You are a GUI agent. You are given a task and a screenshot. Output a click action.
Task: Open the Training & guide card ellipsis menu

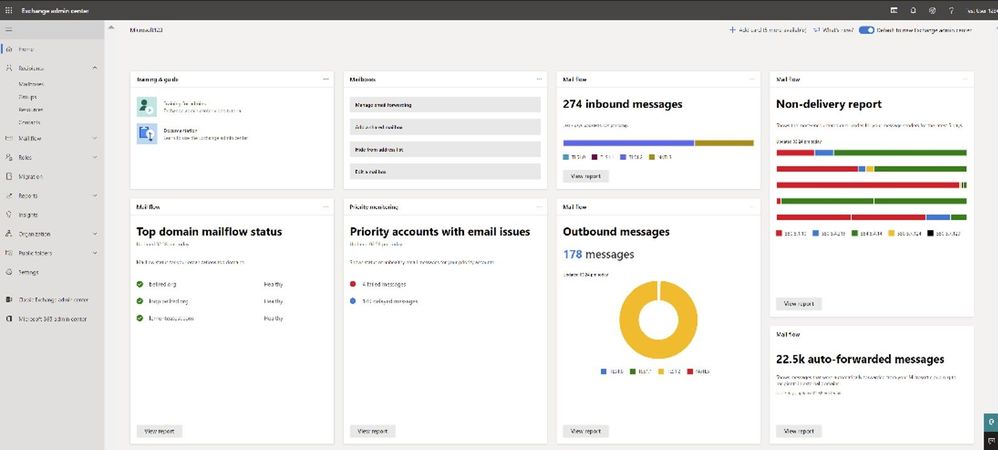pyautogui.click(x=326, y=79)
